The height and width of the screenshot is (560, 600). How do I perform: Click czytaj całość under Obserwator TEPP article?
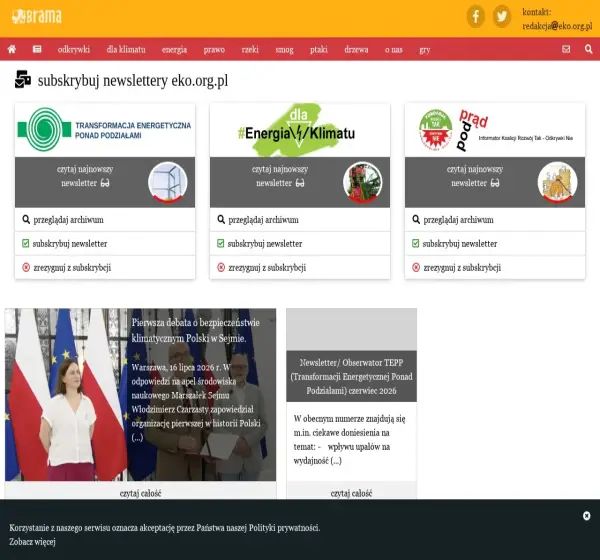tap(351, 493)
